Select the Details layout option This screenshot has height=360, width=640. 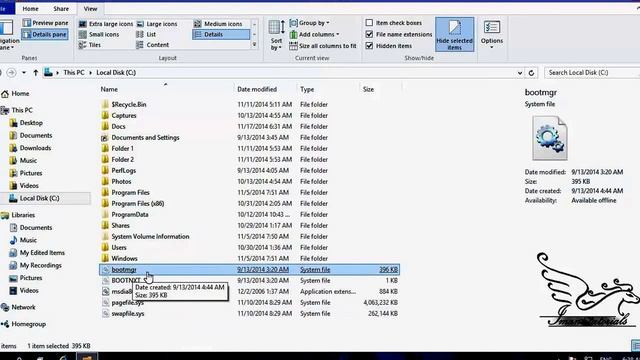221,35
